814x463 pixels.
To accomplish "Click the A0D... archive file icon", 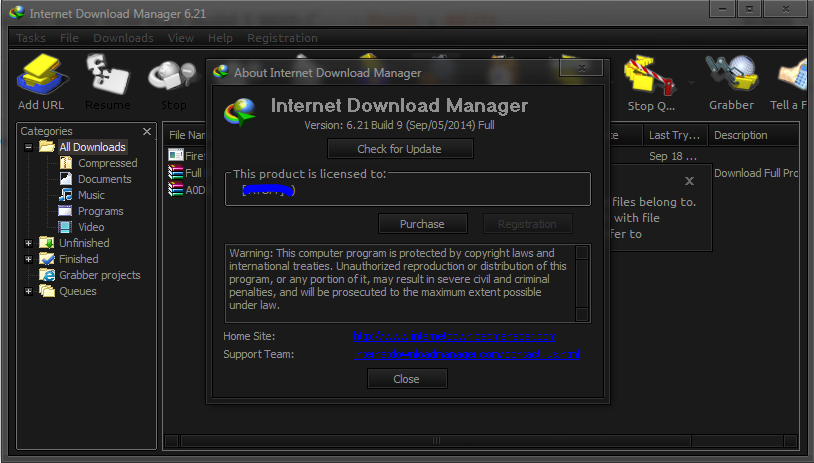I will [176, 189].
